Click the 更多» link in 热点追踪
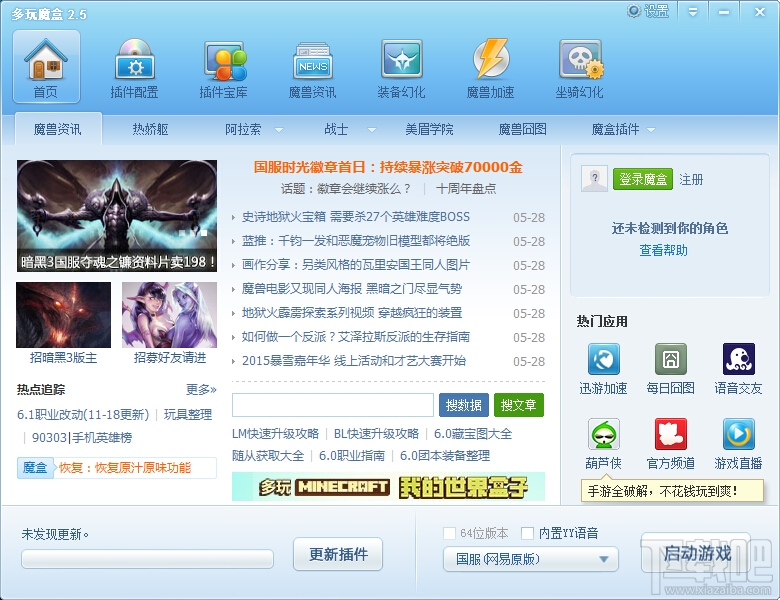 point(201,389)
